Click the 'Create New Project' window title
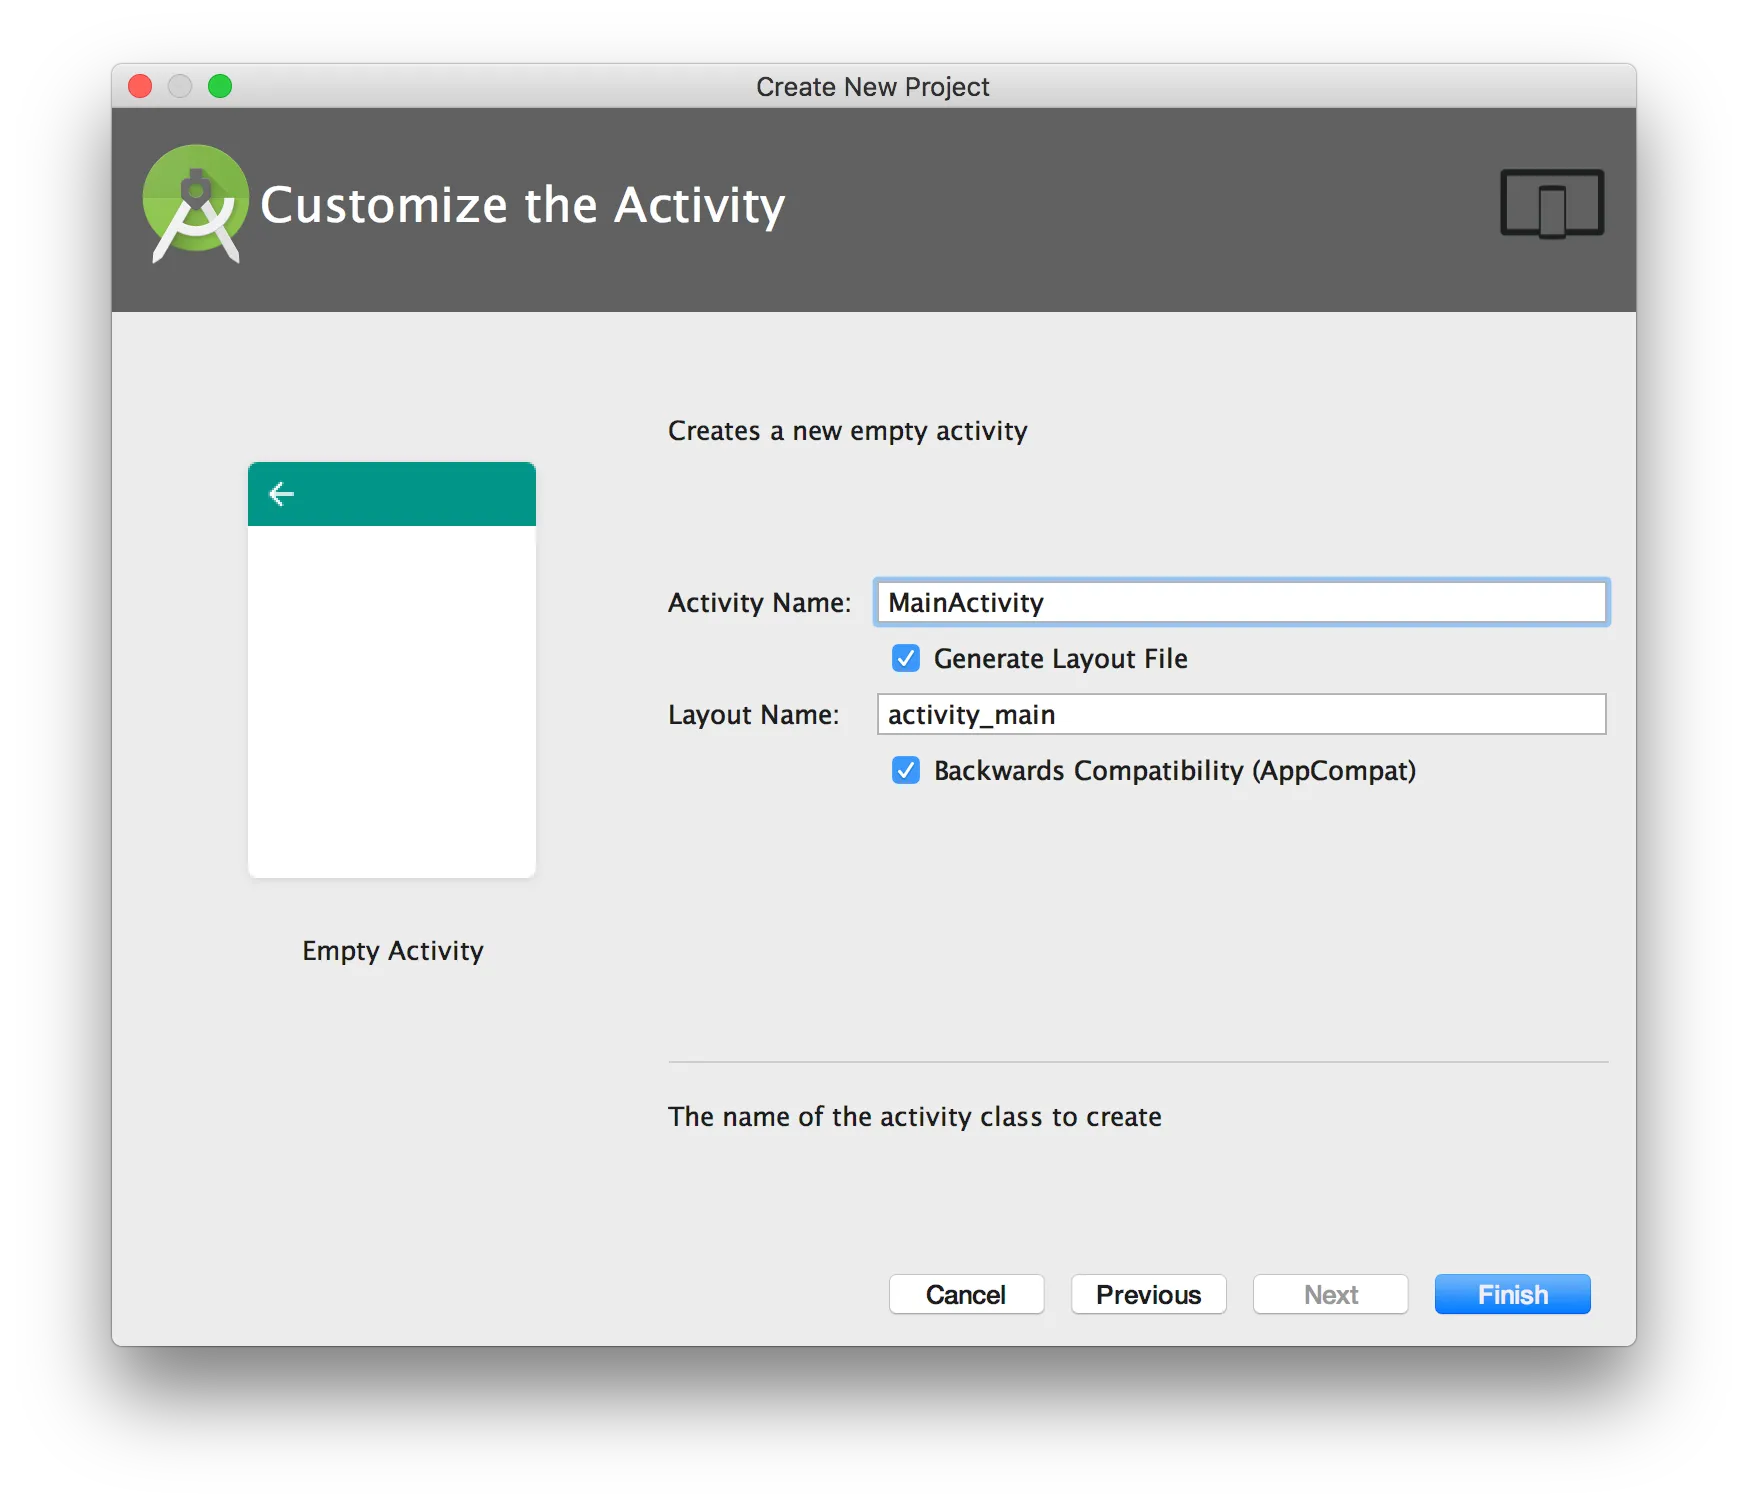 pyautogui.click(x=873, y=87)
